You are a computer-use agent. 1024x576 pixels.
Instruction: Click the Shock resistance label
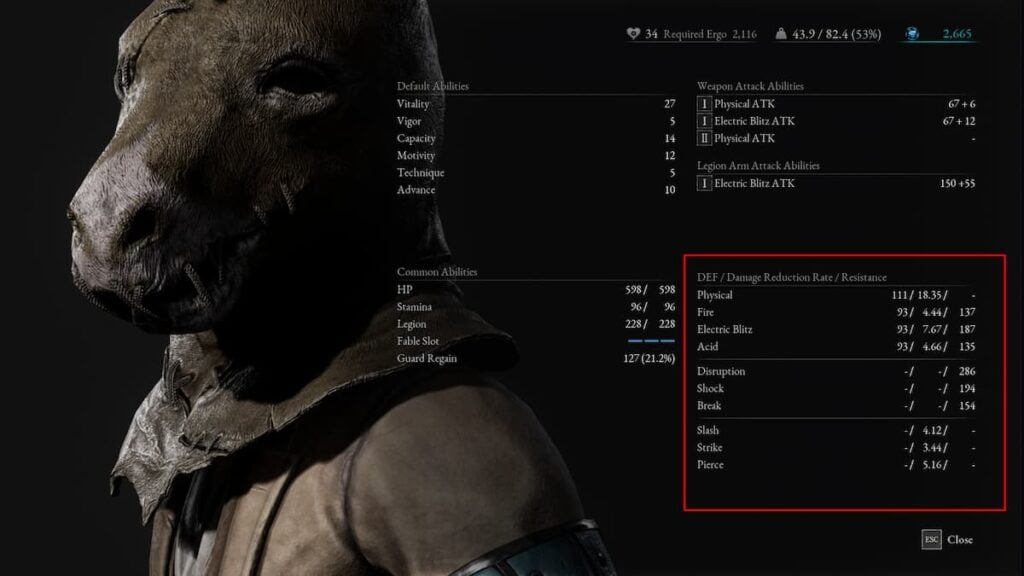tap(710, 389)
